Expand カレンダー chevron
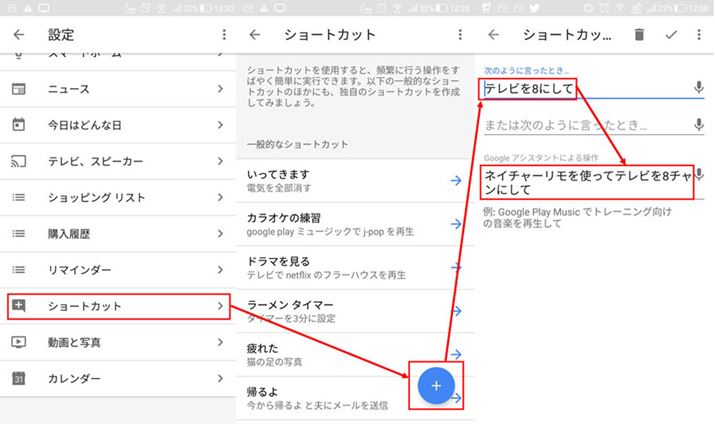Image resolution: width=715 pixels, height=424 pixels. [220, 378]
